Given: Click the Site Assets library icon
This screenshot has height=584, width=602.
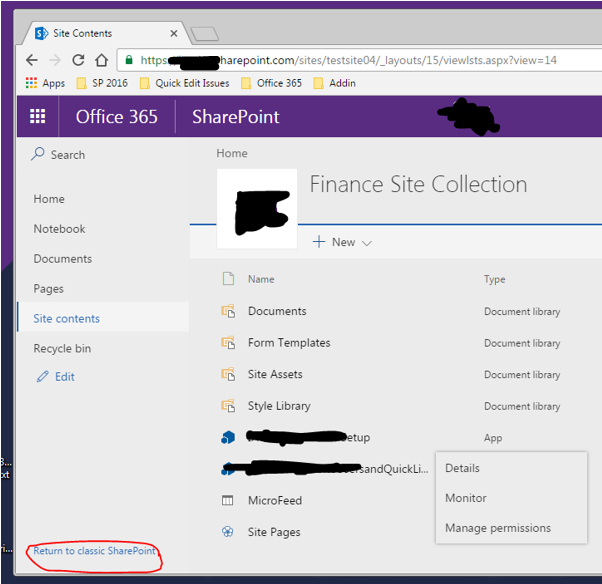Looking at the screenshot, I should [228, 374].
